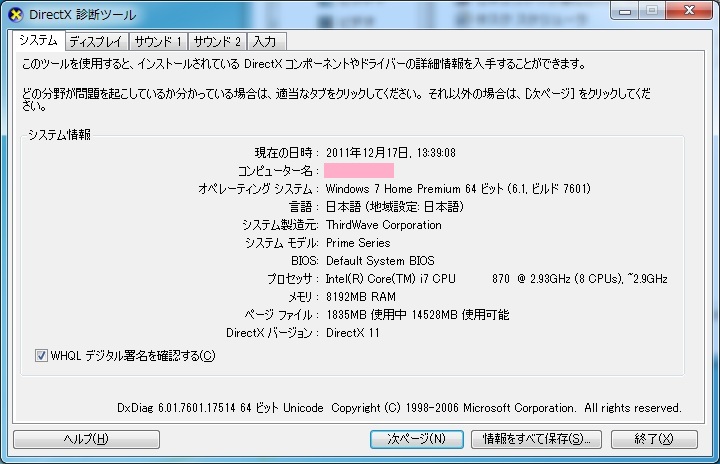Click 情報をすべて保存(S)... button
Image resolution: width=720 pixels, height=464 pixels.
tap(539, 439)
